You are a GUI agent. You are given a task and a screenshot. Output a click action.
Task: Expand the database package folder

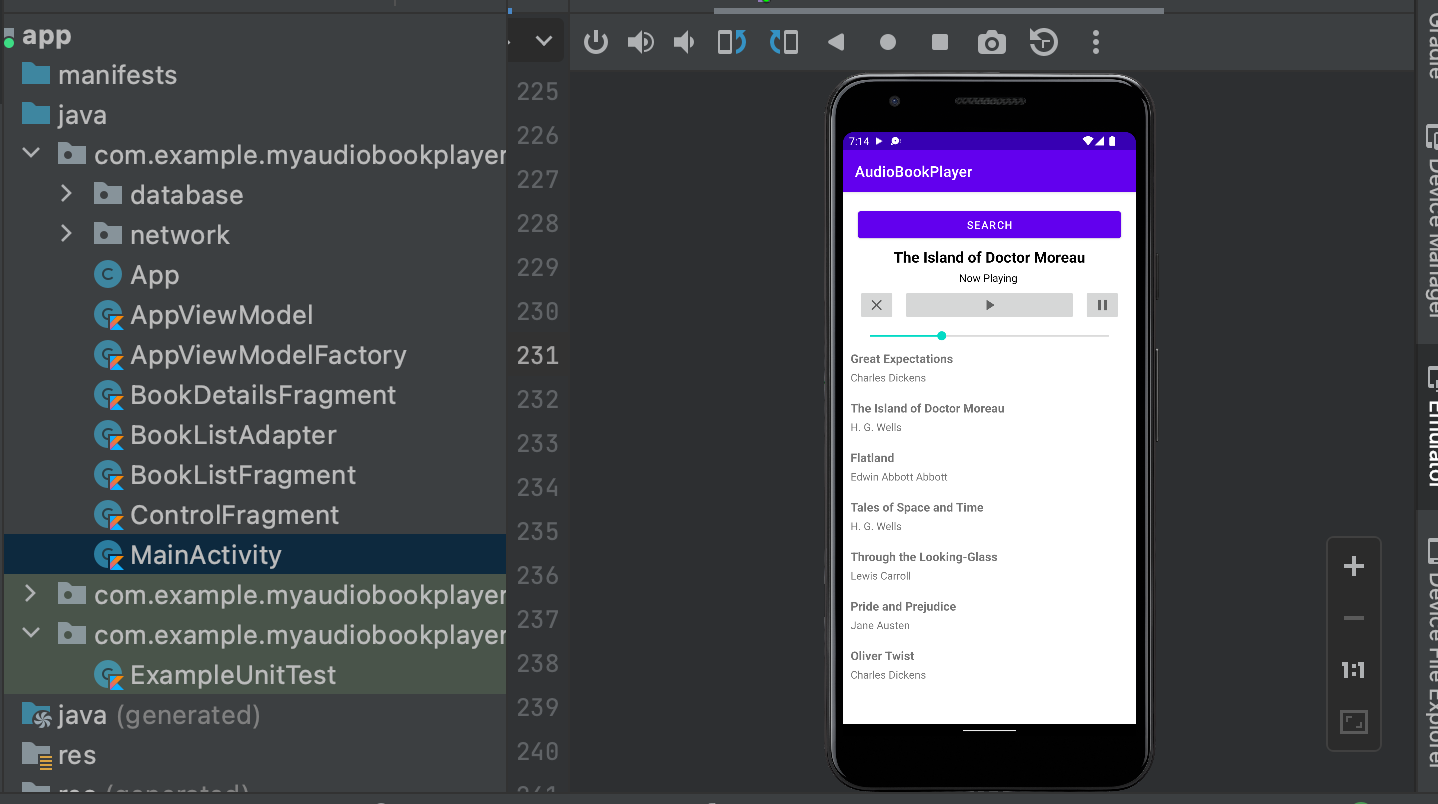click(x=66, y=194)
